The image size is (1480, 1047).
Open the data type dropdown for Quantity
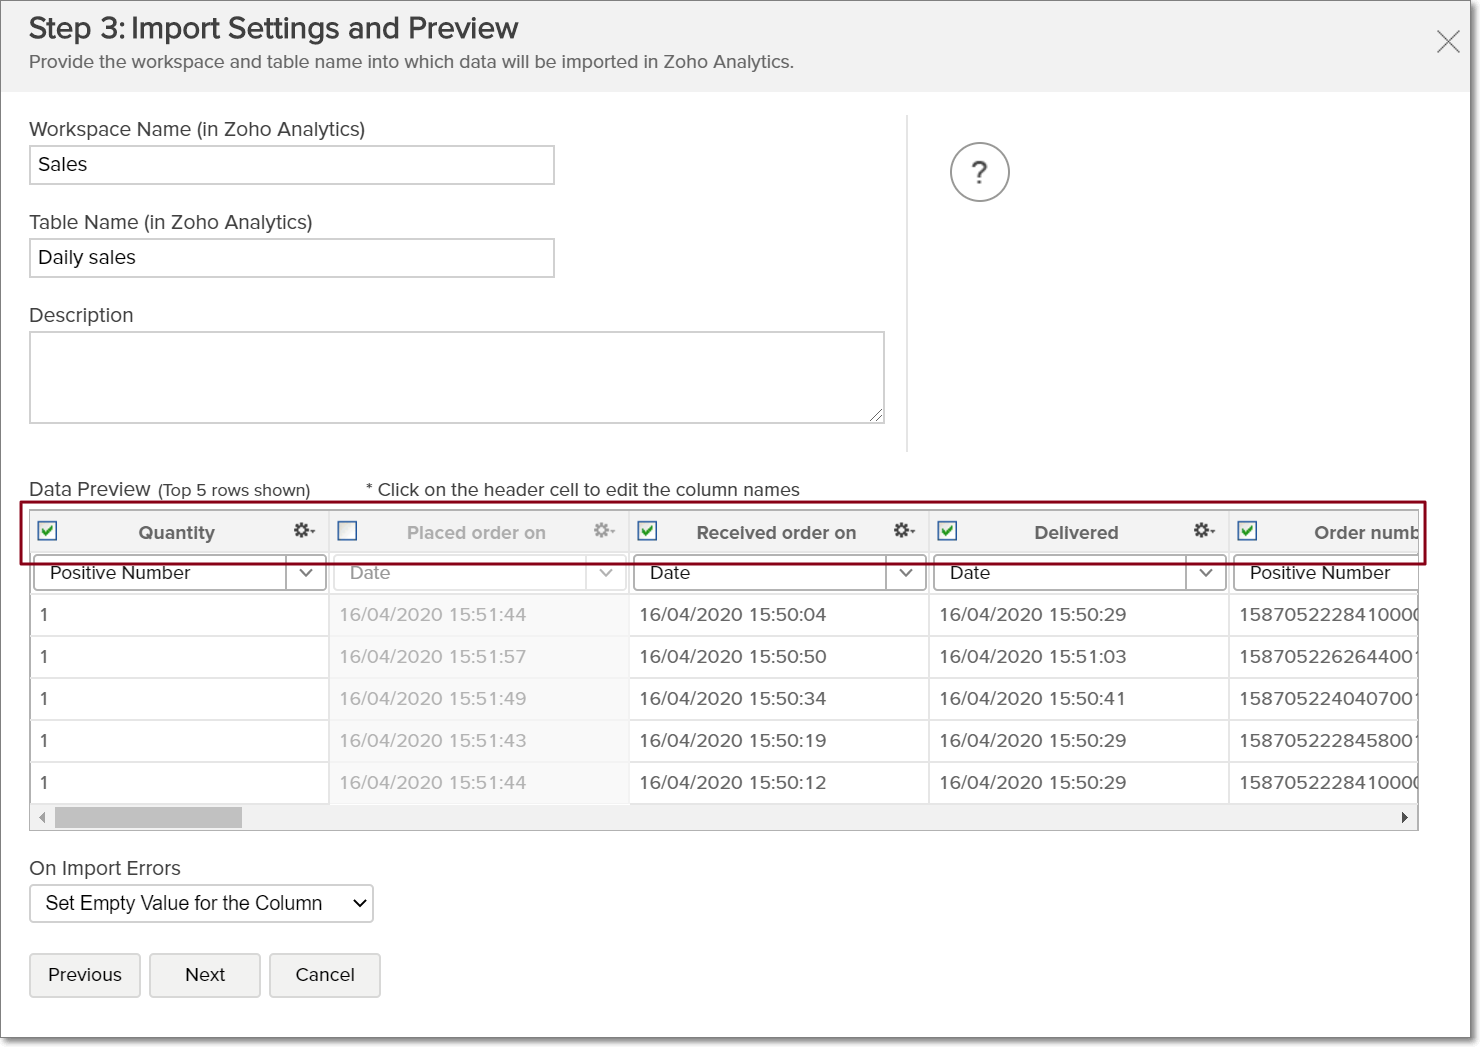[306, 573]
